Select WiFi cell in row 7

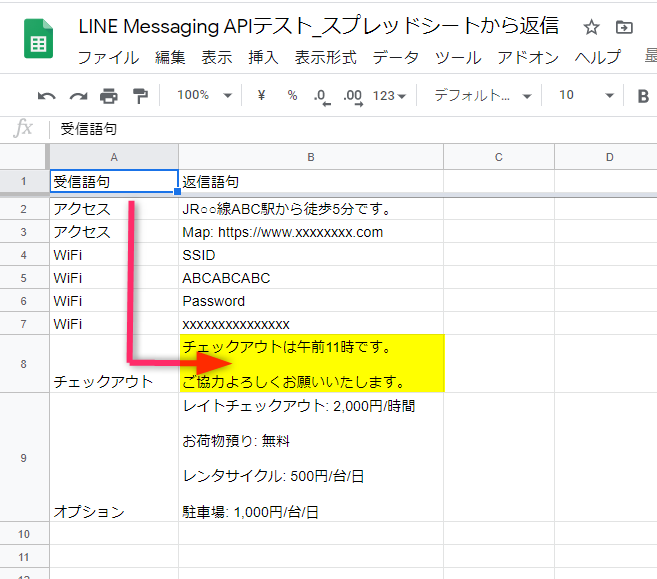(114, 324)
